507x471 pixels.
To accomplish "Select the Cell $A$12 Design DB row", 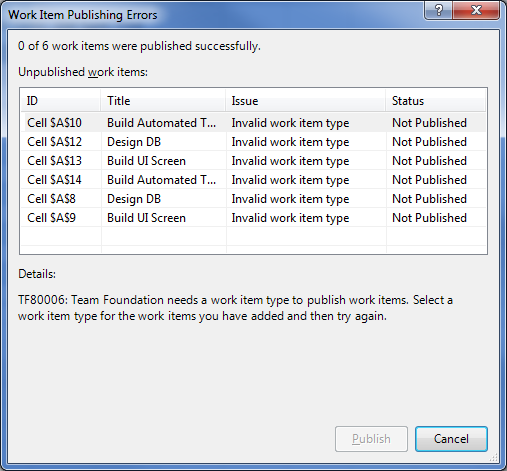I will [x=253, y=142].
